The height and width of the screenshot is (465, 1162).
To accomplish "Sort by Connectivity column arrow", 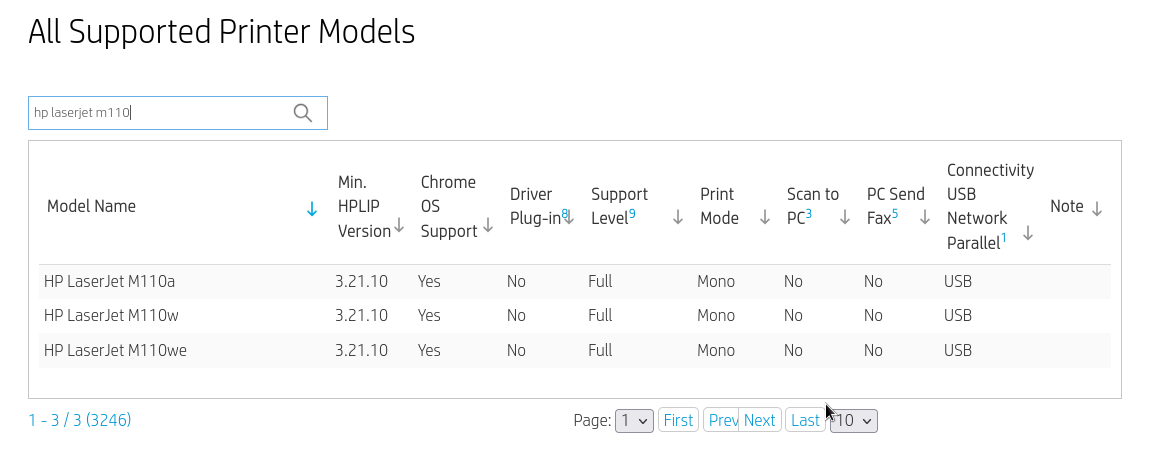I will click(x=1027, y=233).
